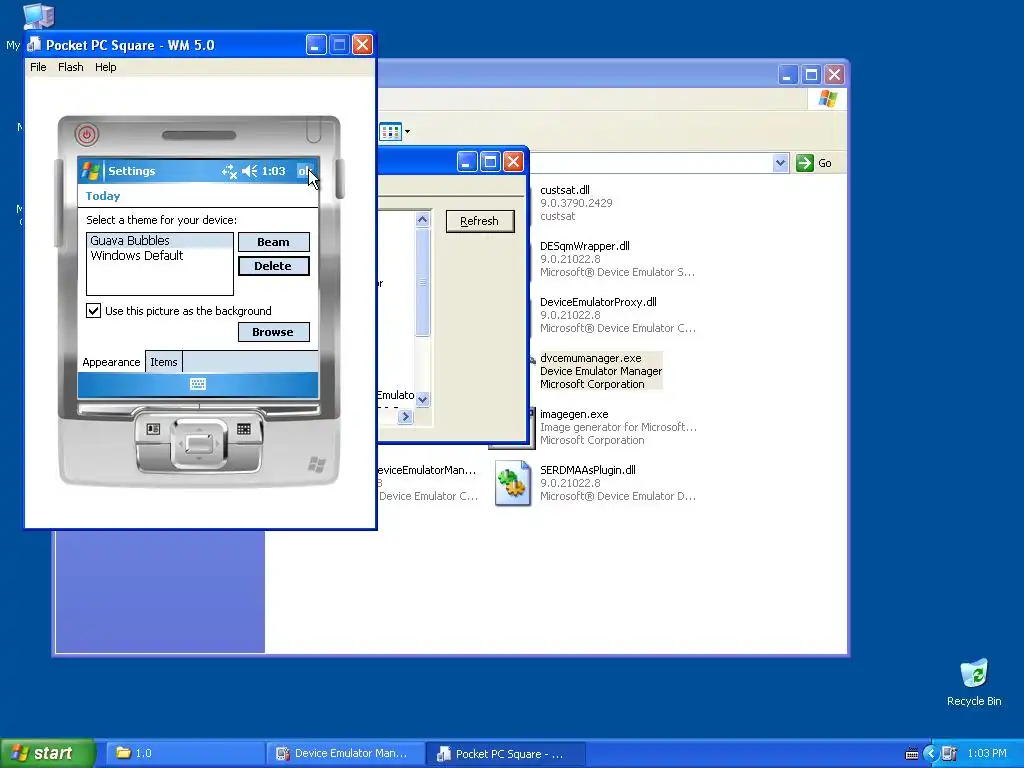Click the taskbar clock showing 1:03 PM
The height and width of the screenshot is (768, 1024).
987,754
